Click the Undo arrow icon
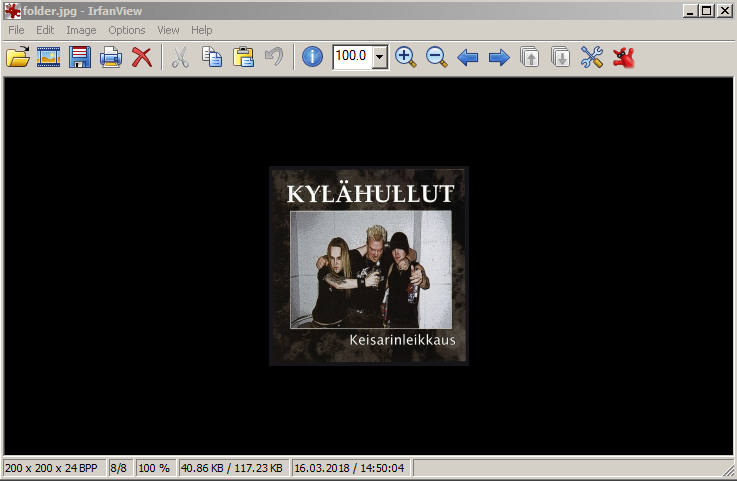Image resolution: width=737 pixels, height=481 pixels. 274,57
